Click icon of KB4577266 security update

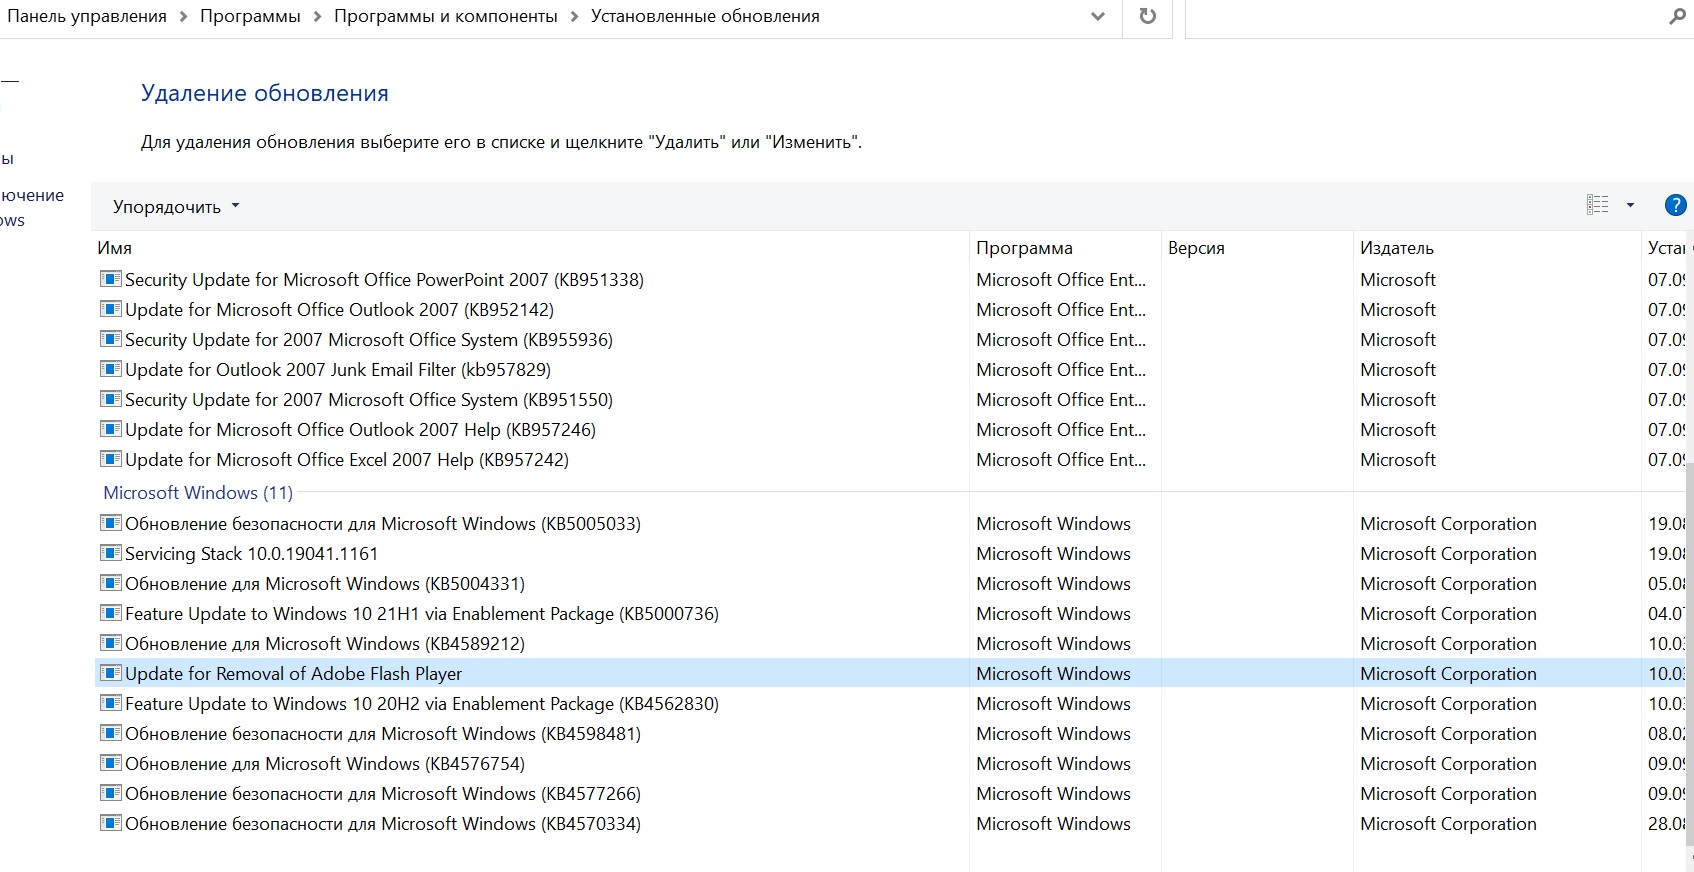(111, 793)
